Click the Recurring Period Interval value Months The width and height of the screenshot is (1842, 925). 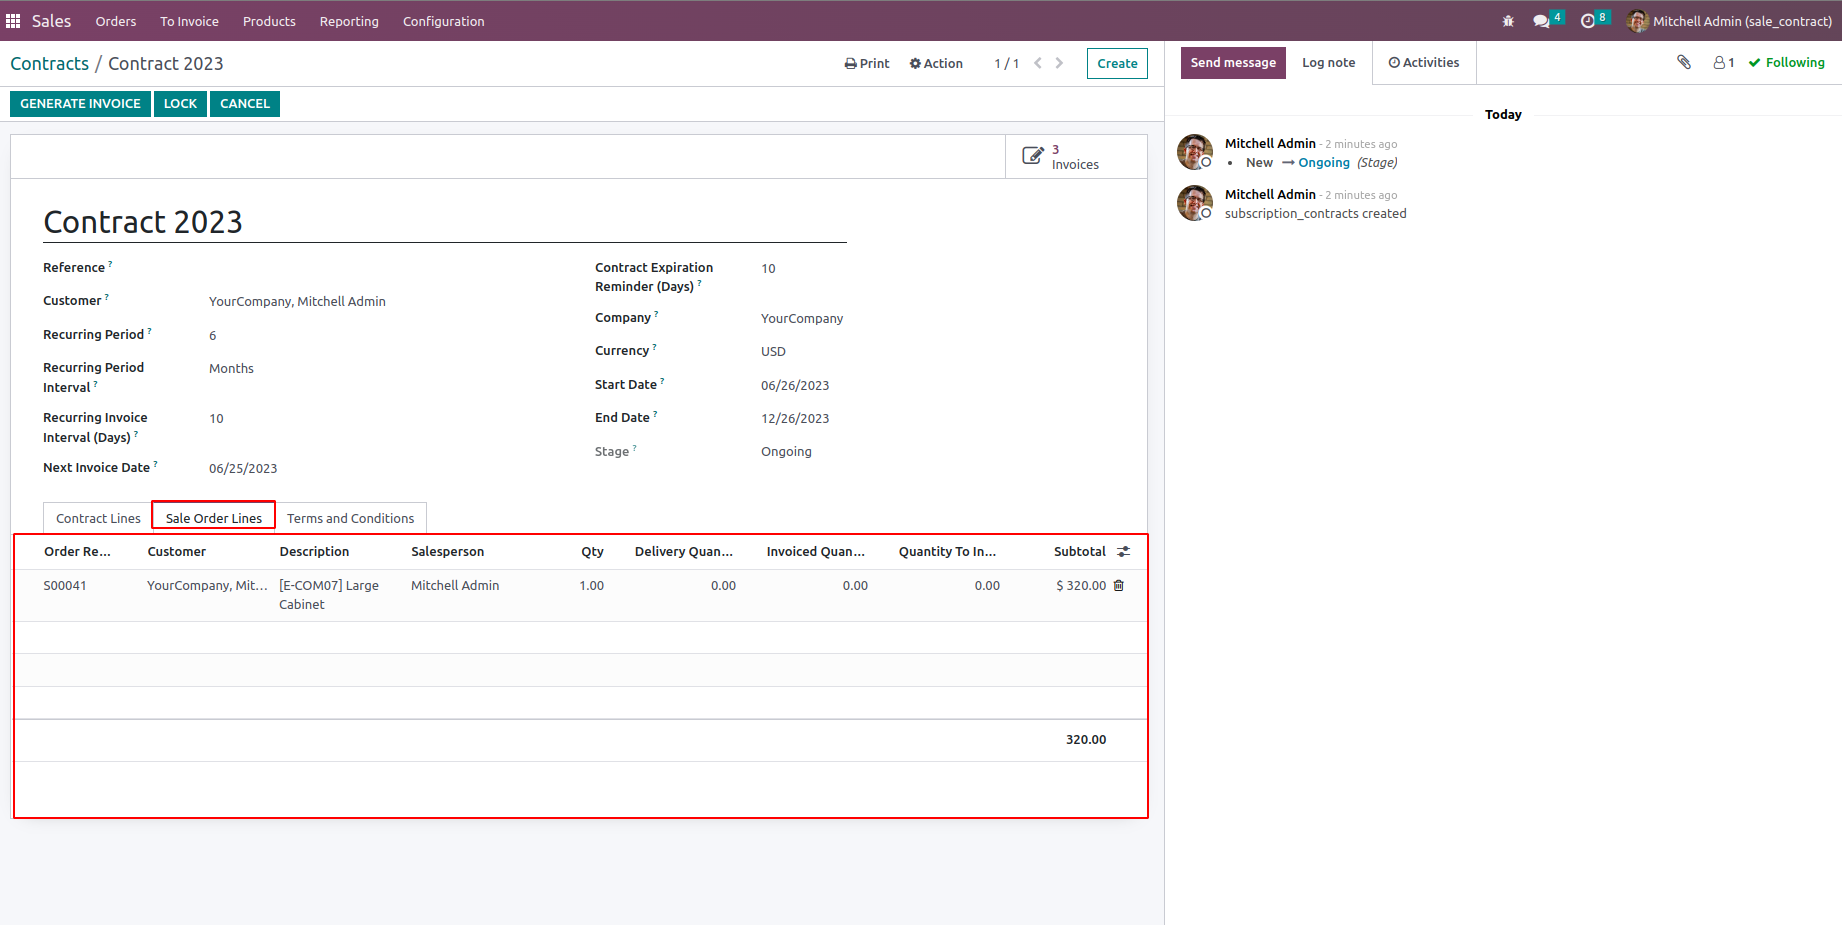tap(231, 369)
